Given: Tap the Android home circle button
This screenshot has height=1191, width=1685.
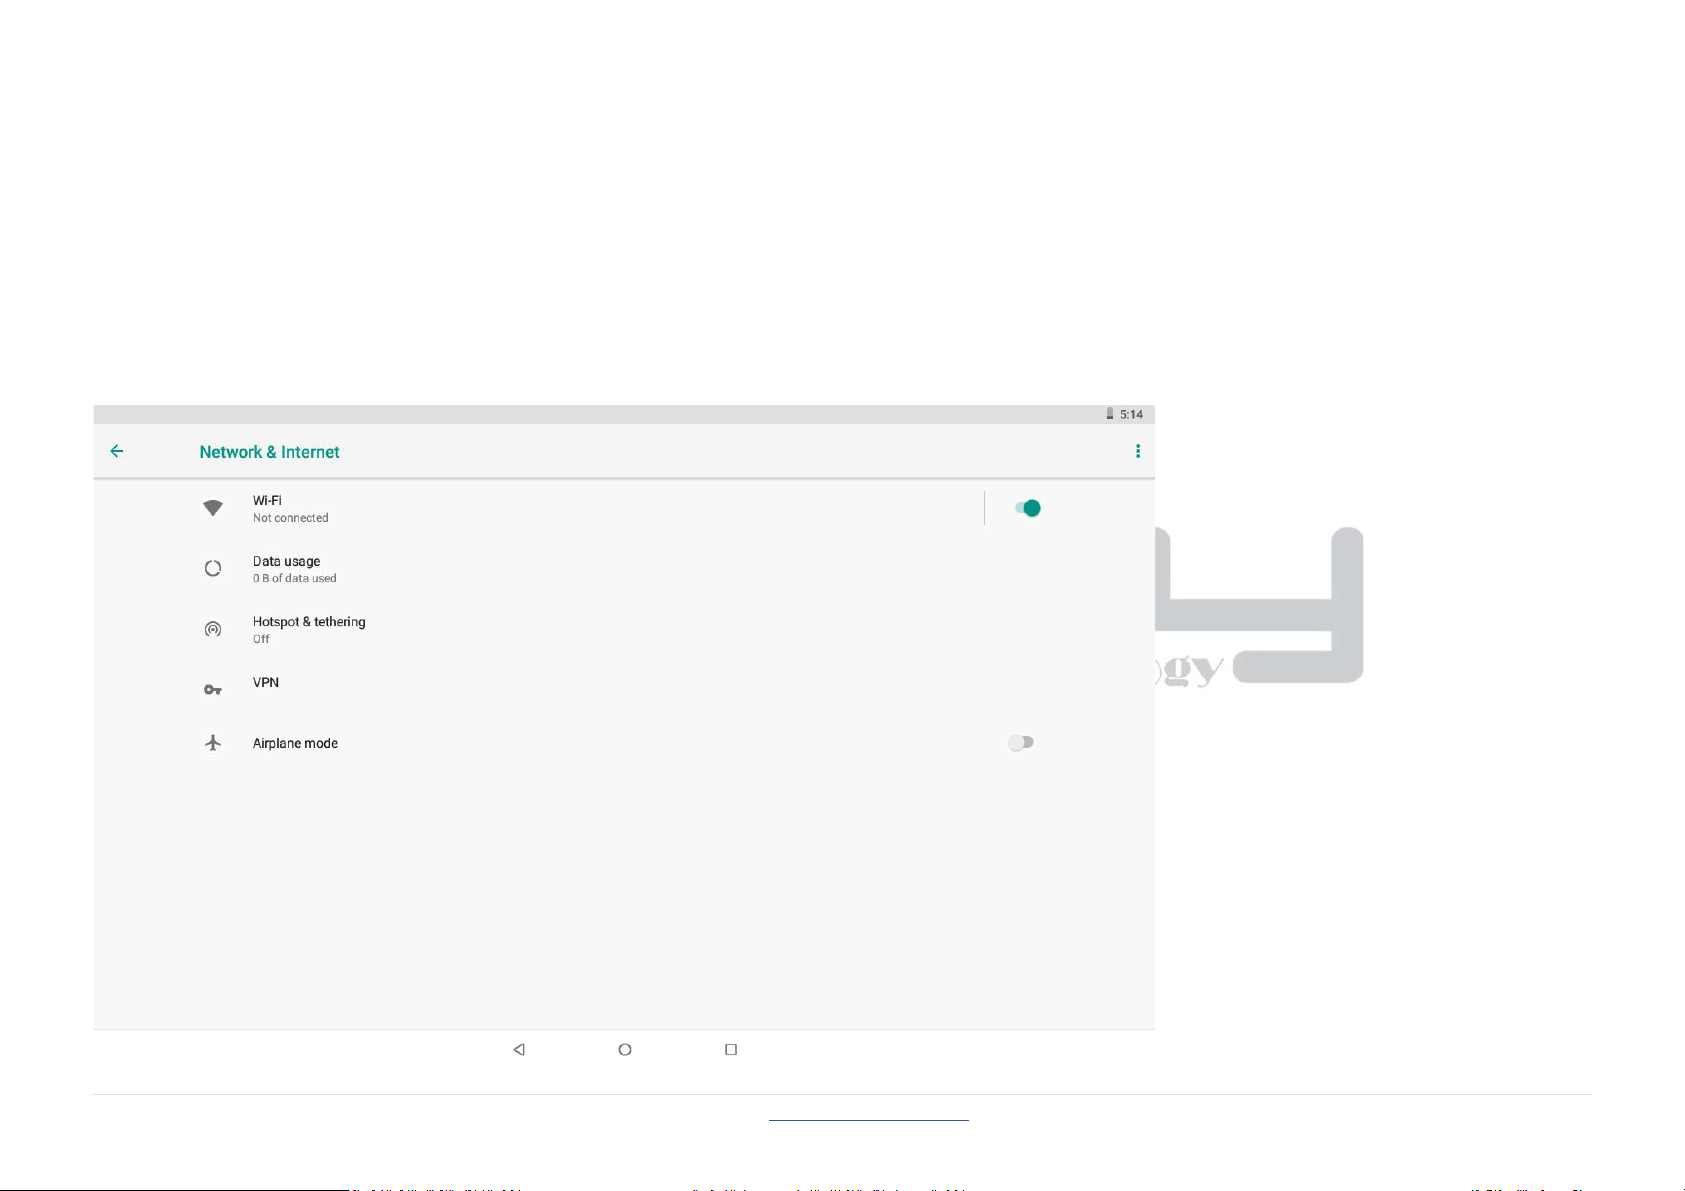Looking at the screenshot, I should pos(625,1049).
